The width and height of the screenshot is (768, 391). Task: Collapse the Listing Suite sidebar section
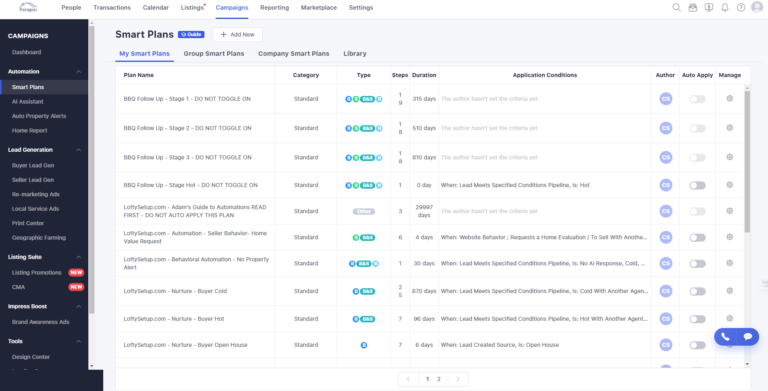(78, 257)
